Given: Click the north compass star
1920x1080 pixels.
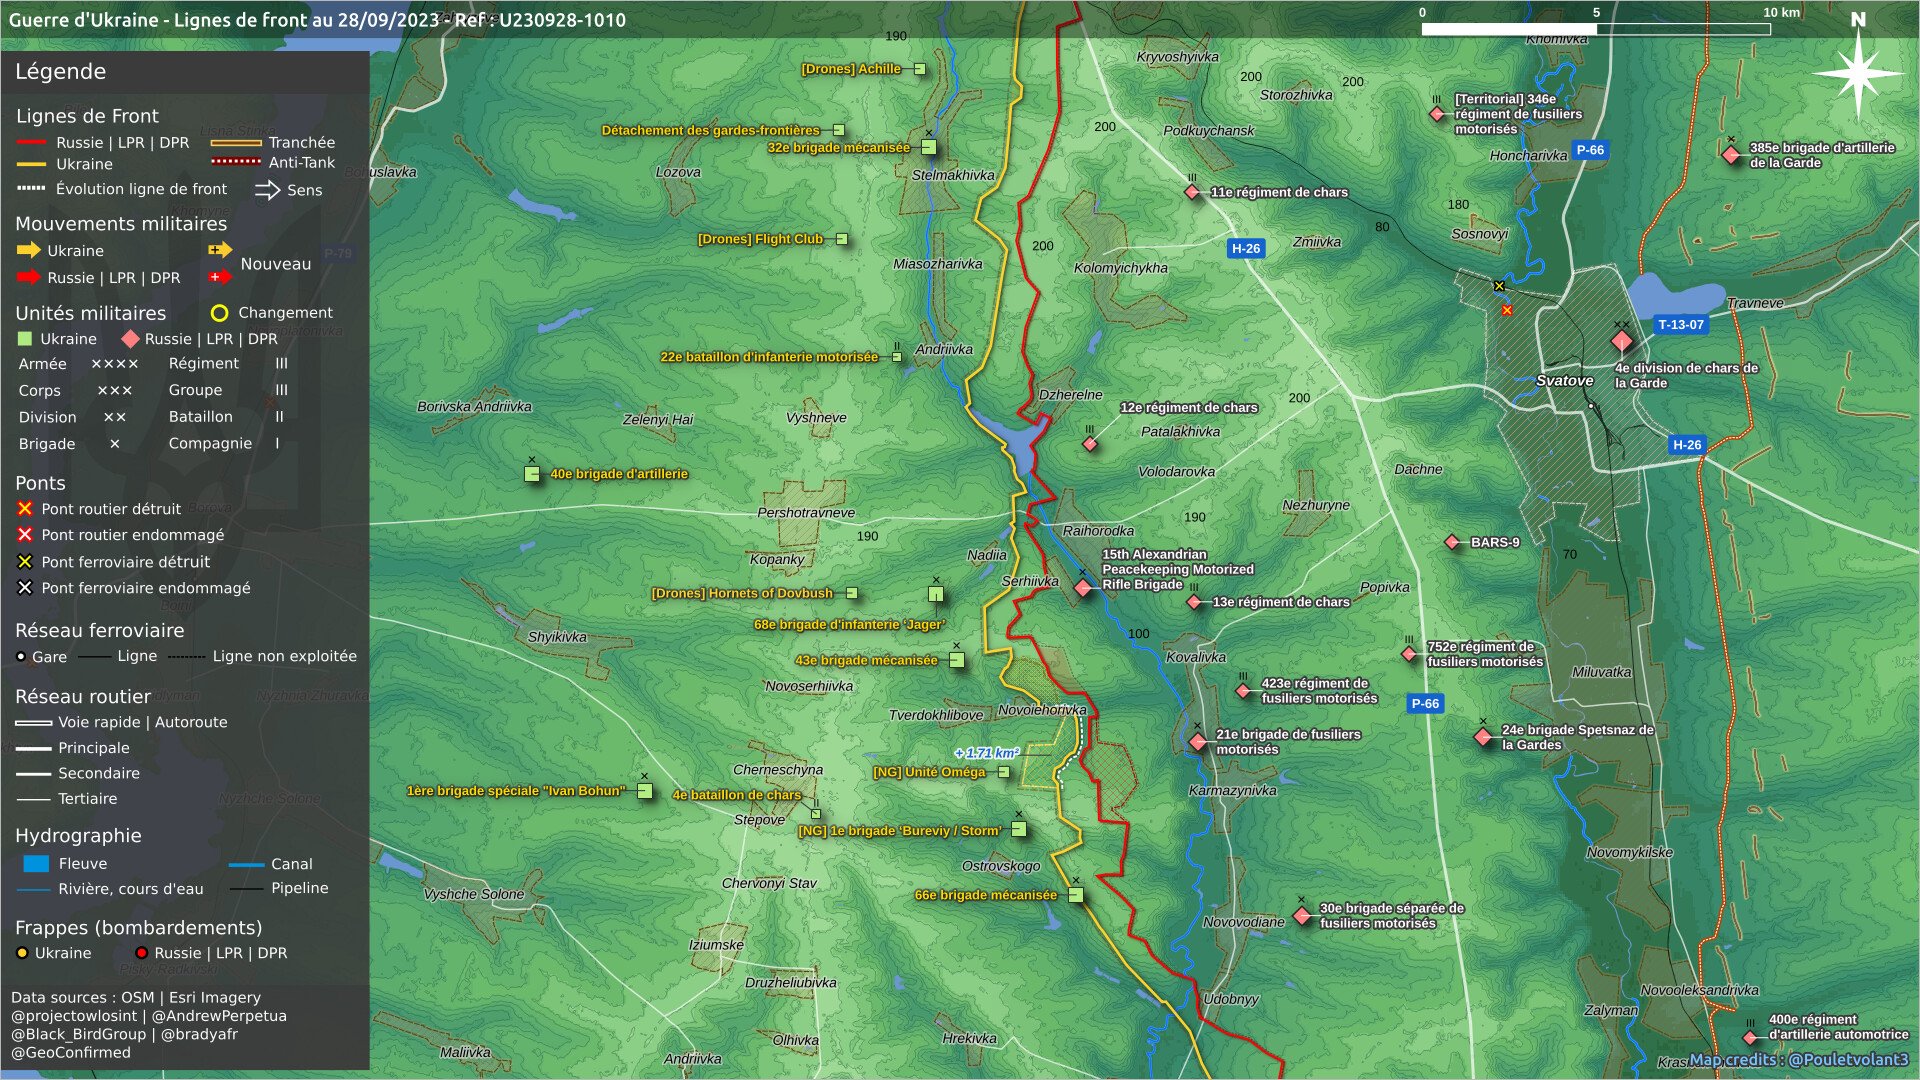Looking at the screenshot, I should (1858, 74).
